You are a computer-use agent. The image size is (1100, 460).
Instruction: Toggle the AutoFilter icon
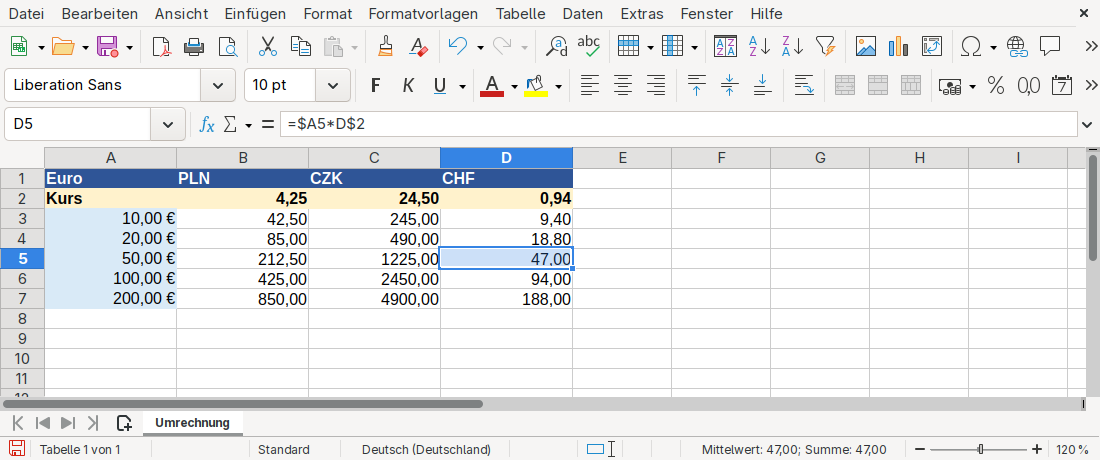tap(826, 47)
